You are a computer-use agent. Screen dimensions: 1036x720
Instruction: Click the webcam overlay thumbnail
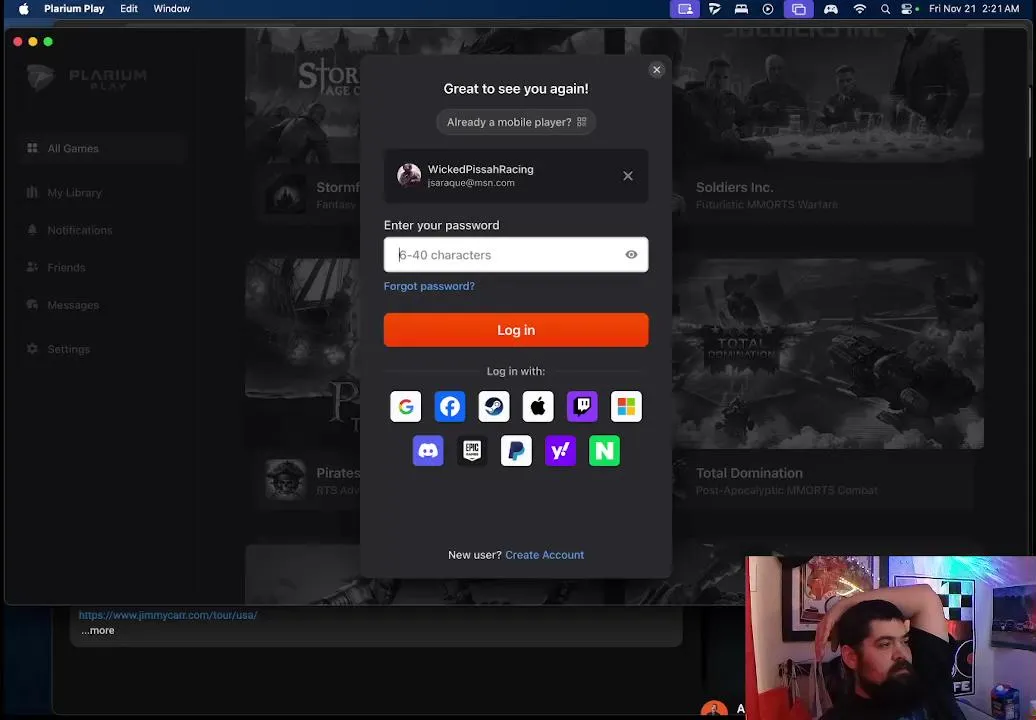click(891, 637)
